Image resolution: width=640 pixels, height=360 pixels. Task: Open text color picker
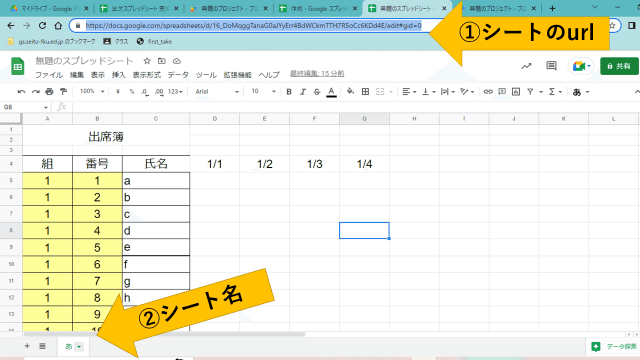pos(331,92)
